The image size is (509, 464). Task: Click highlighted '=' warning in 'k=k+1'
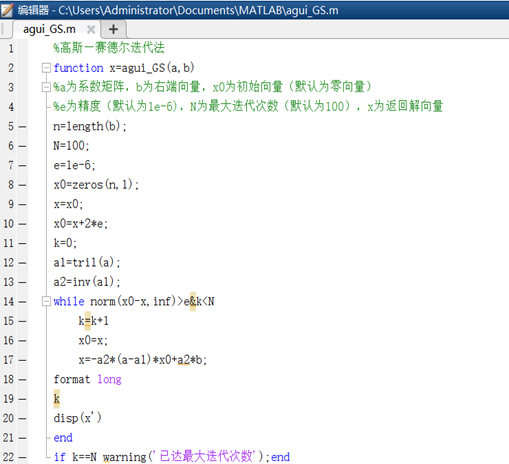[88, 321]
